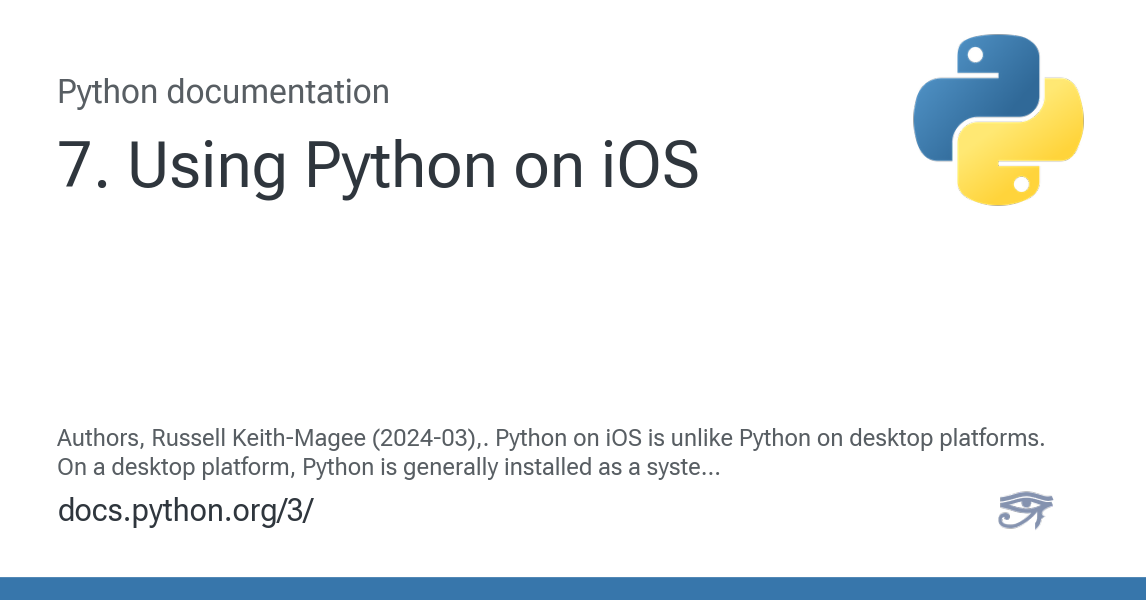Click the chapter number "7." in the title

click(83, 164)
